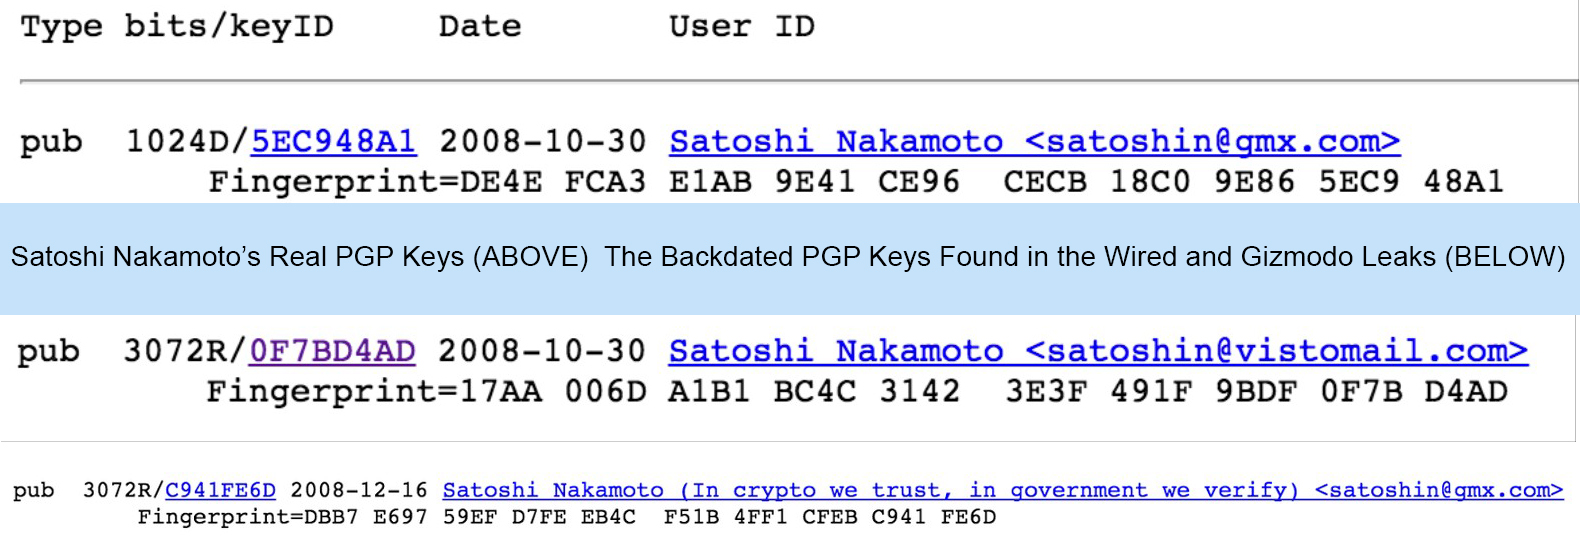This screenshot has width=1580, height=550.
Task: Click the "Type" column header
Action: (61, 27)
